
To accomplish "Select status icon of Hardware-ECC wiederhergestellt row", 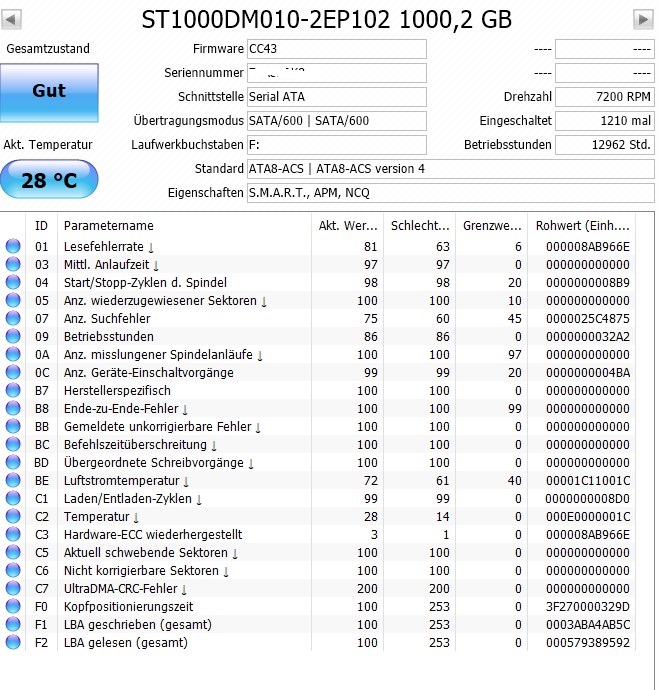I will tap(13, 534).
